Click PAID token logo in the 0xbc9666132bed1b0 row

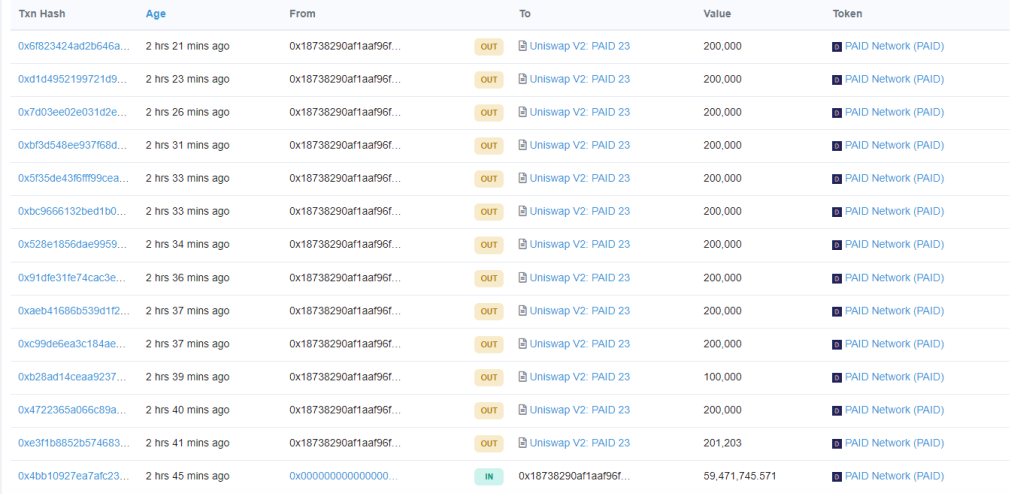[x=837, y=211]
